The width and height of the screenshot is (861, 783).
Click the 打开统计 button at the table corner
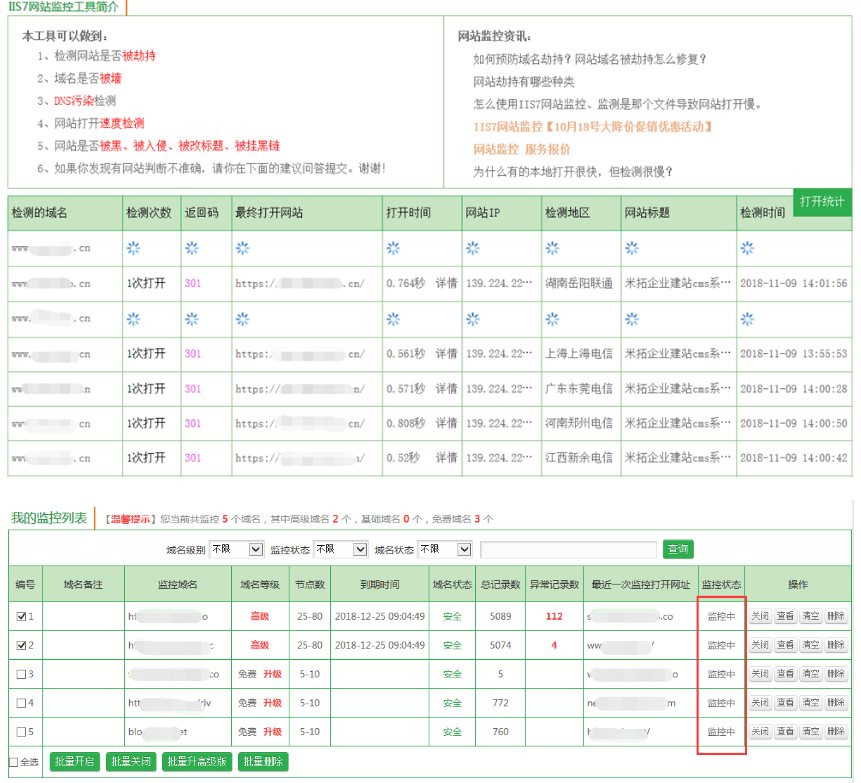tap(824, 200)
